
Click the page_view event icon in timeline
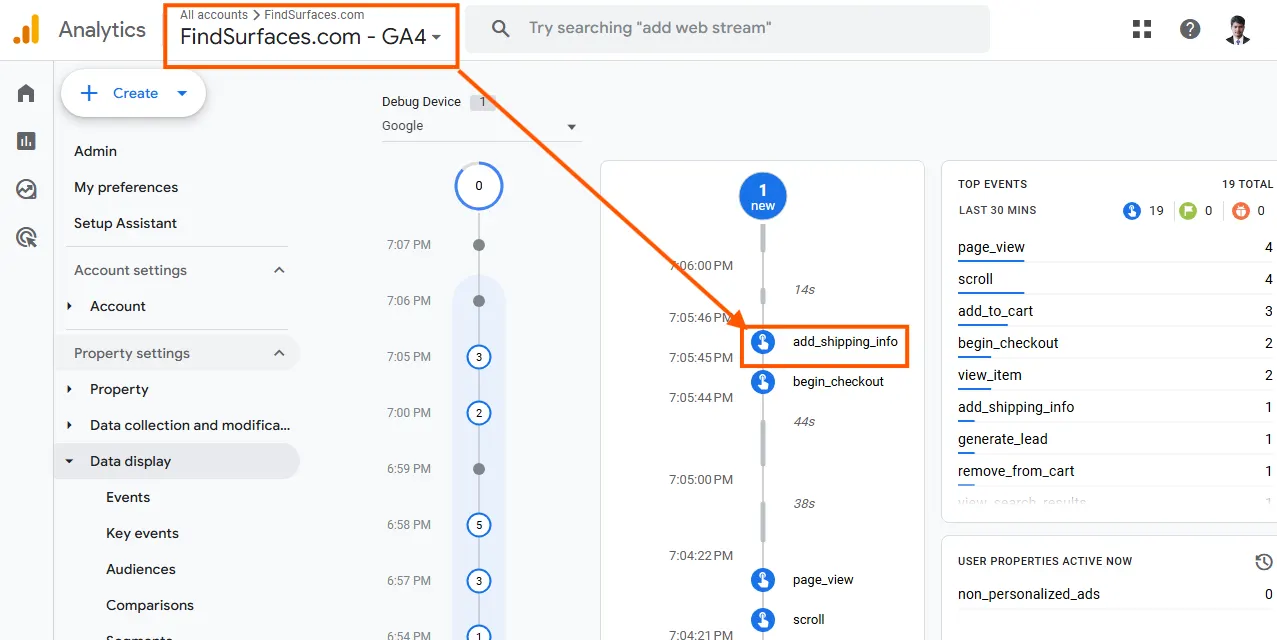pos(763,579)
